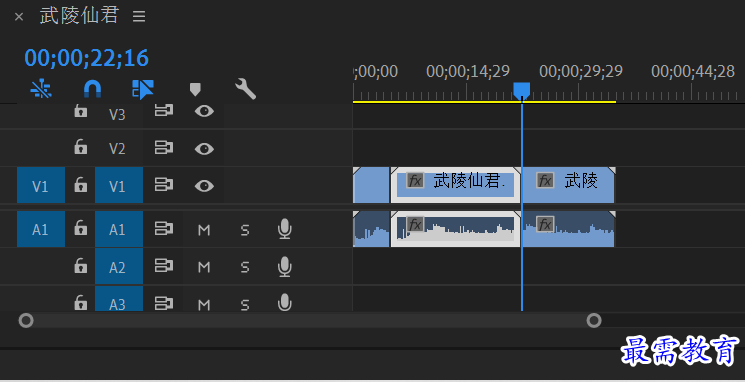Image resolution: width=745 pixels, height=382 pixels.
Task: Toggle sync lock for V1
Action: click(164, 185)
